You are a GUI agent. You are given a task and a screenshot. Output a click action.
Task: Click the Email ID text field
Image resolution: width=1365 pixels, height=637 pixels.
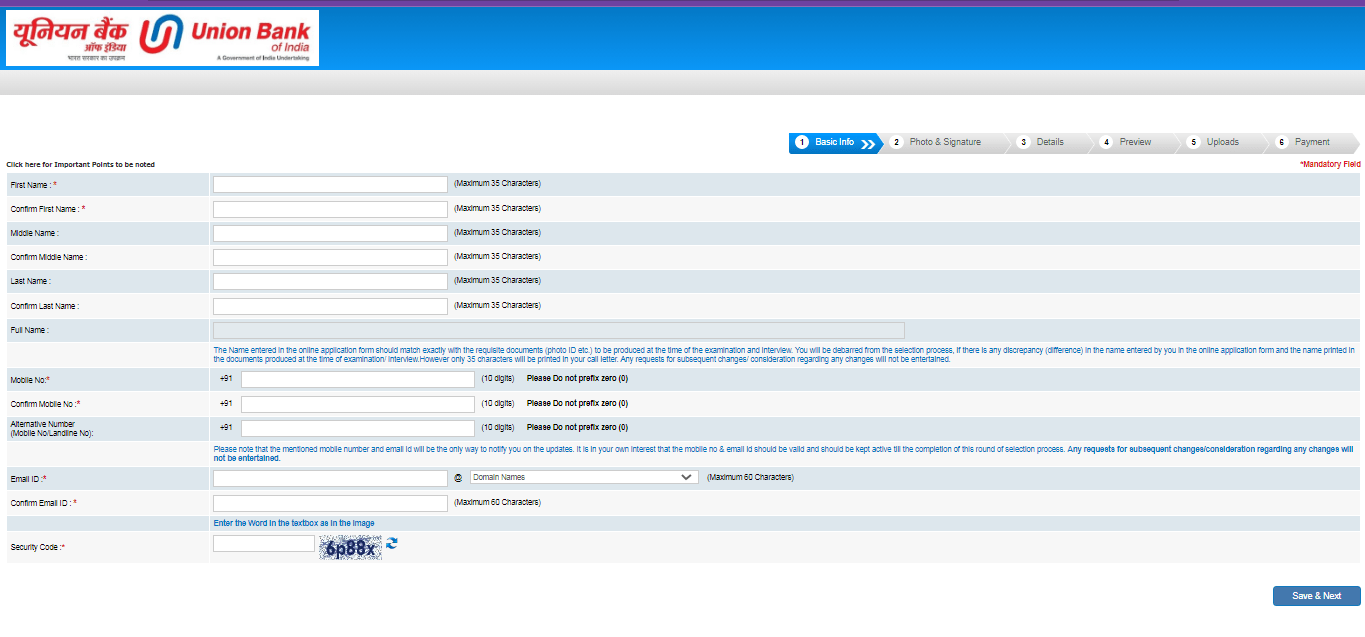tap(330, 478)
